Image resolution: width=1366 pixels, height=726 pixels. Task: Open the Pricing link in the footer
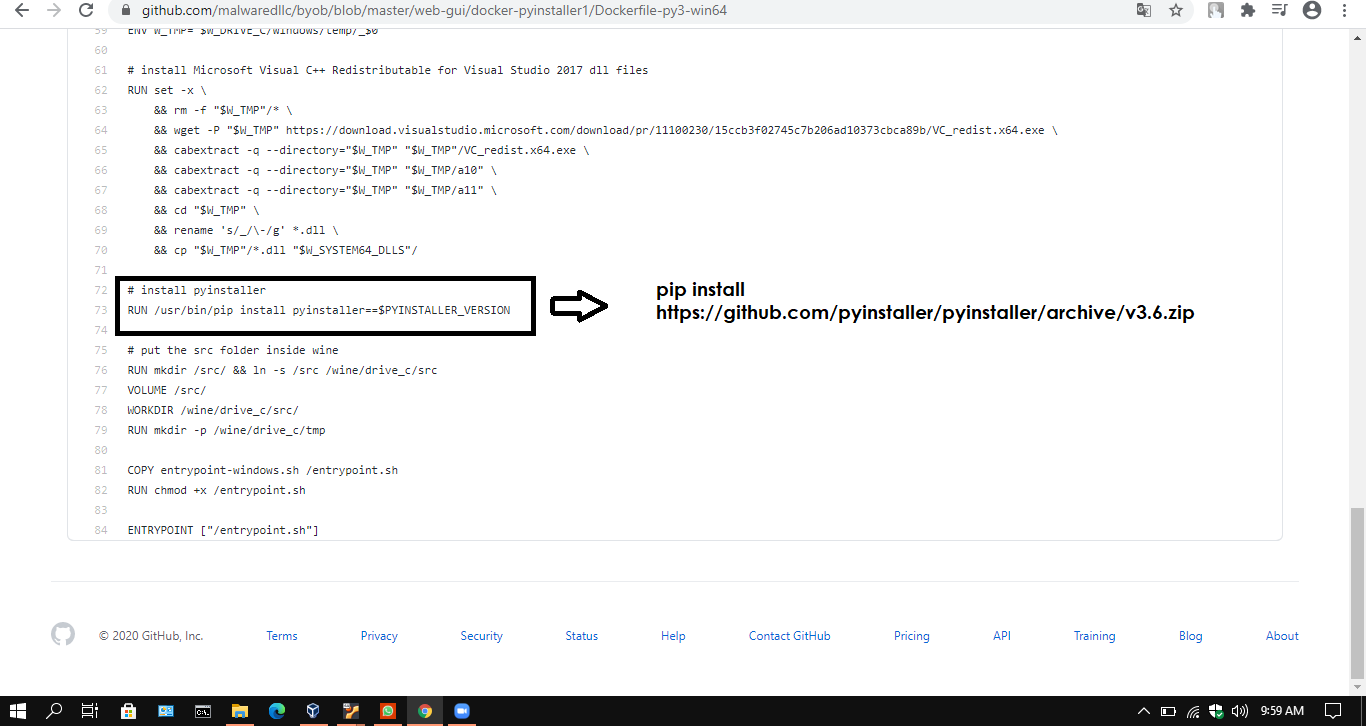click(911, 635)
